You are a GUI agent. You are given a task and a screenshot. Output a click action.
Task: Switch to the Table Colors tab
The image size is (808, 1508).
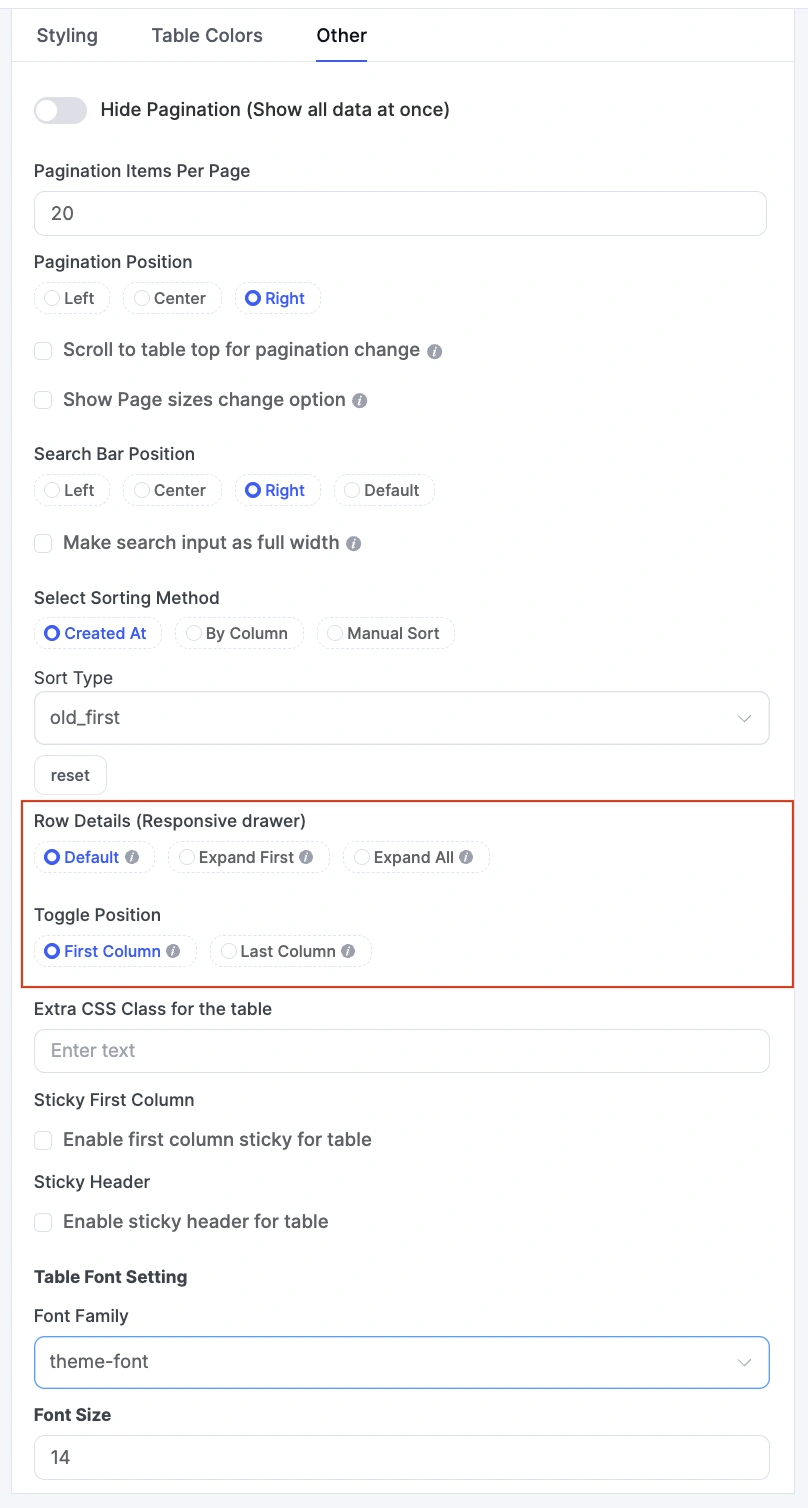click(206, 36)
